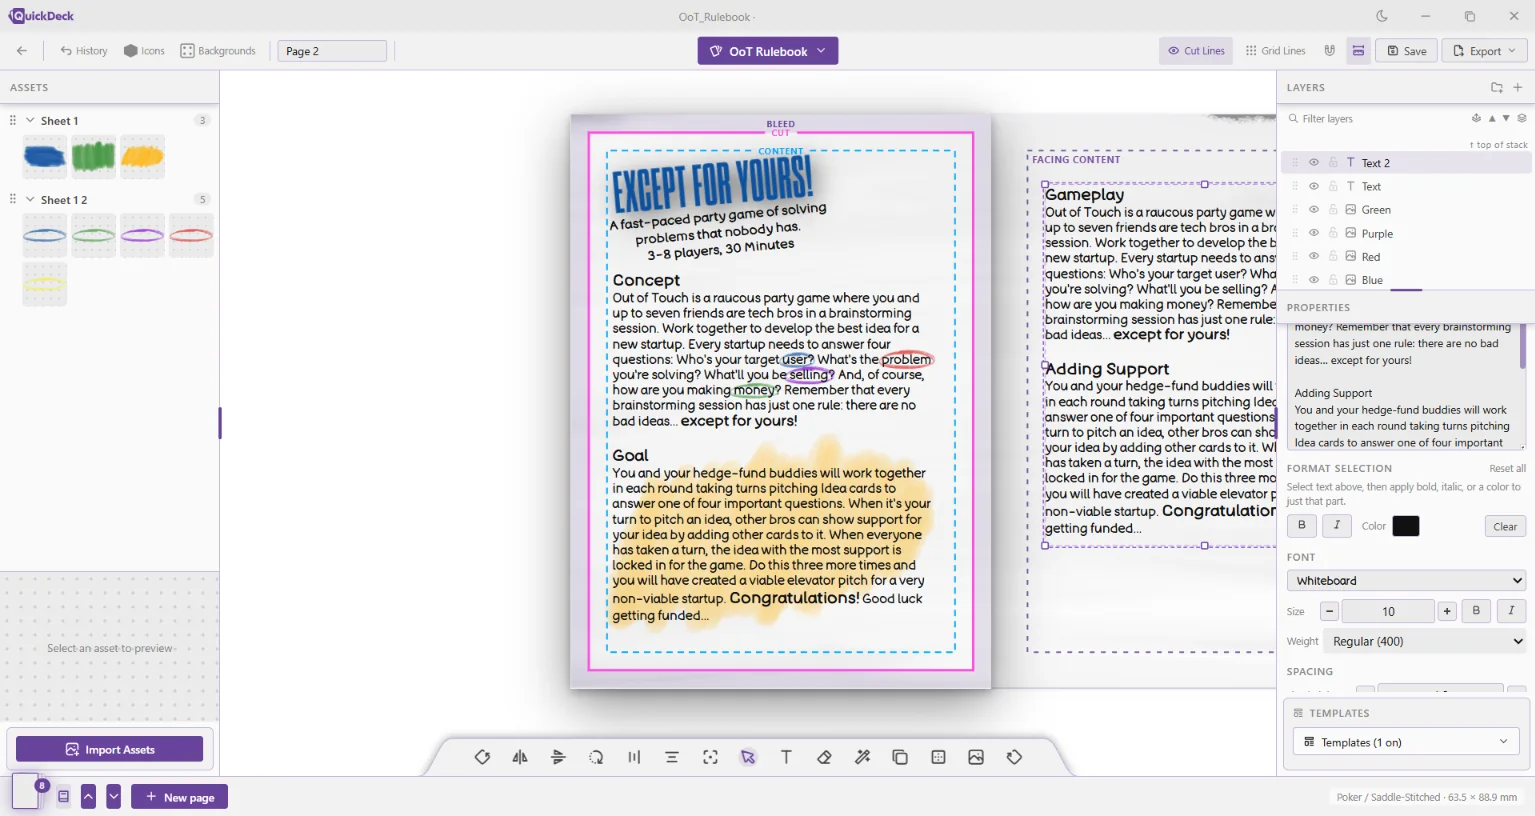1535x816 pixels.
Task: Select the Text tool in bottom toolbar
Action: (x=786, y=757)
